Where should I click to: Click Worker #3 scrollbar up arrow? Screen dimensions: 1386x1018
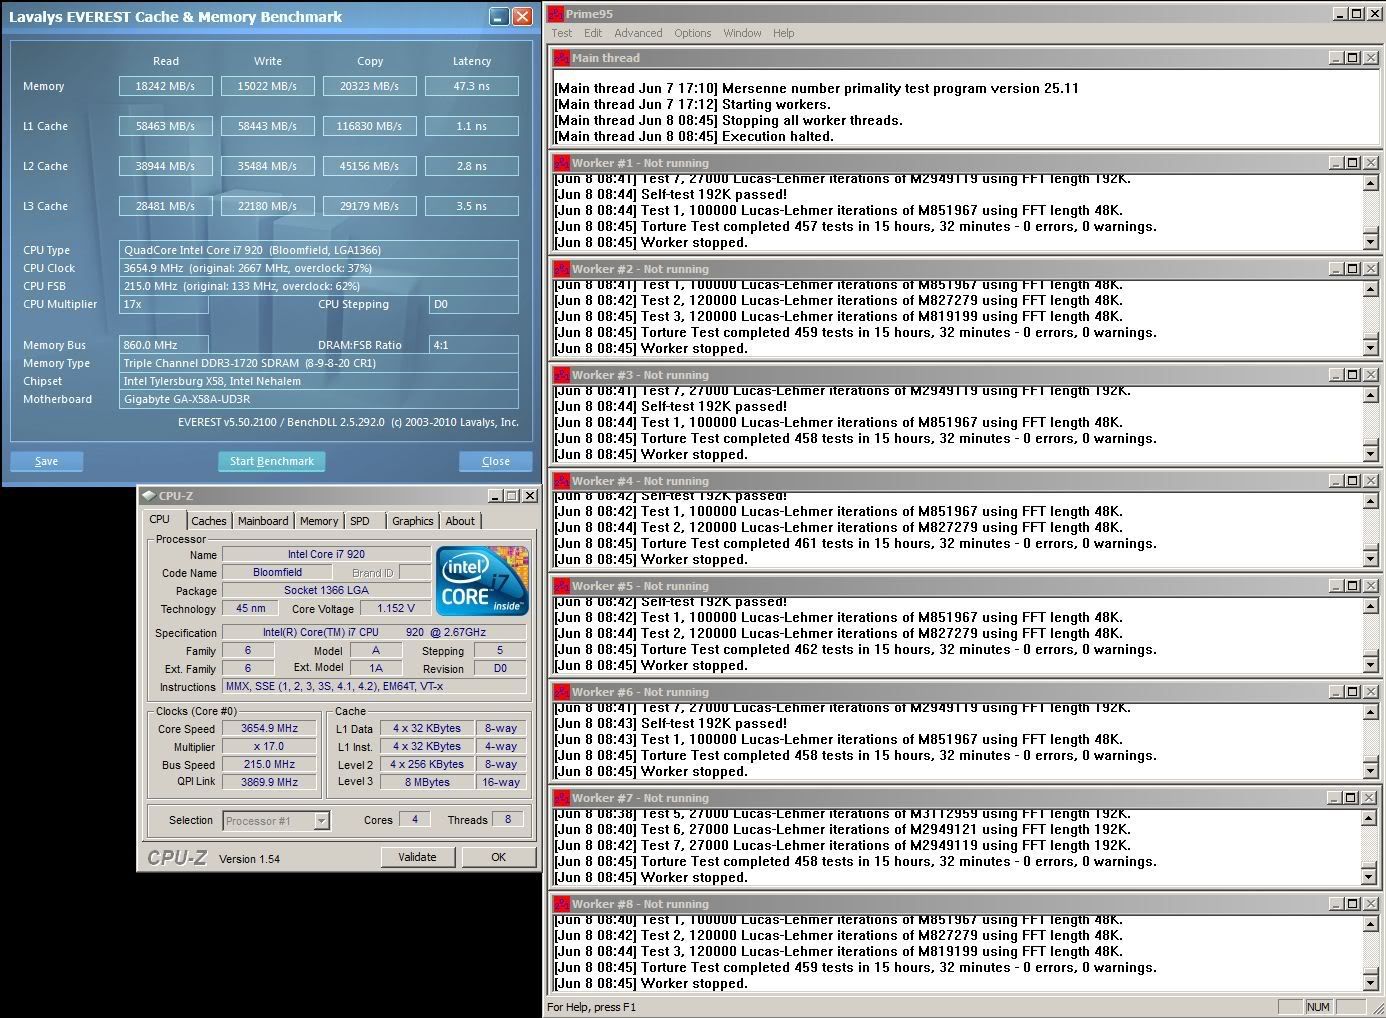click(x=1370, y=396)
